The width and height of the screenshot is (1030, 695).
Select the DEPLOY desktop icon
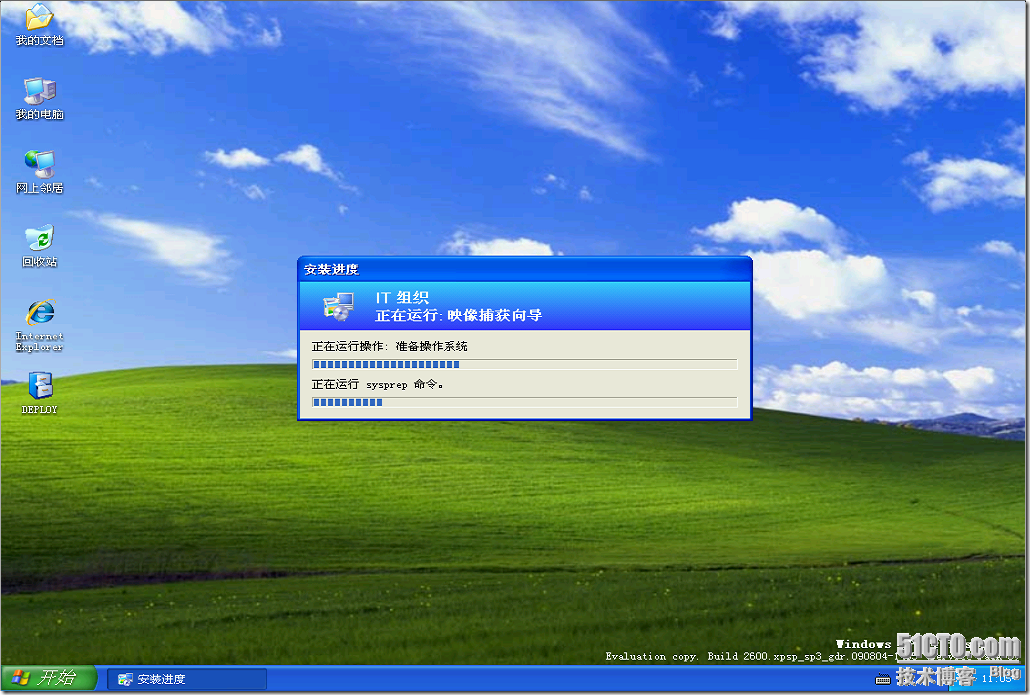(39, 393)
